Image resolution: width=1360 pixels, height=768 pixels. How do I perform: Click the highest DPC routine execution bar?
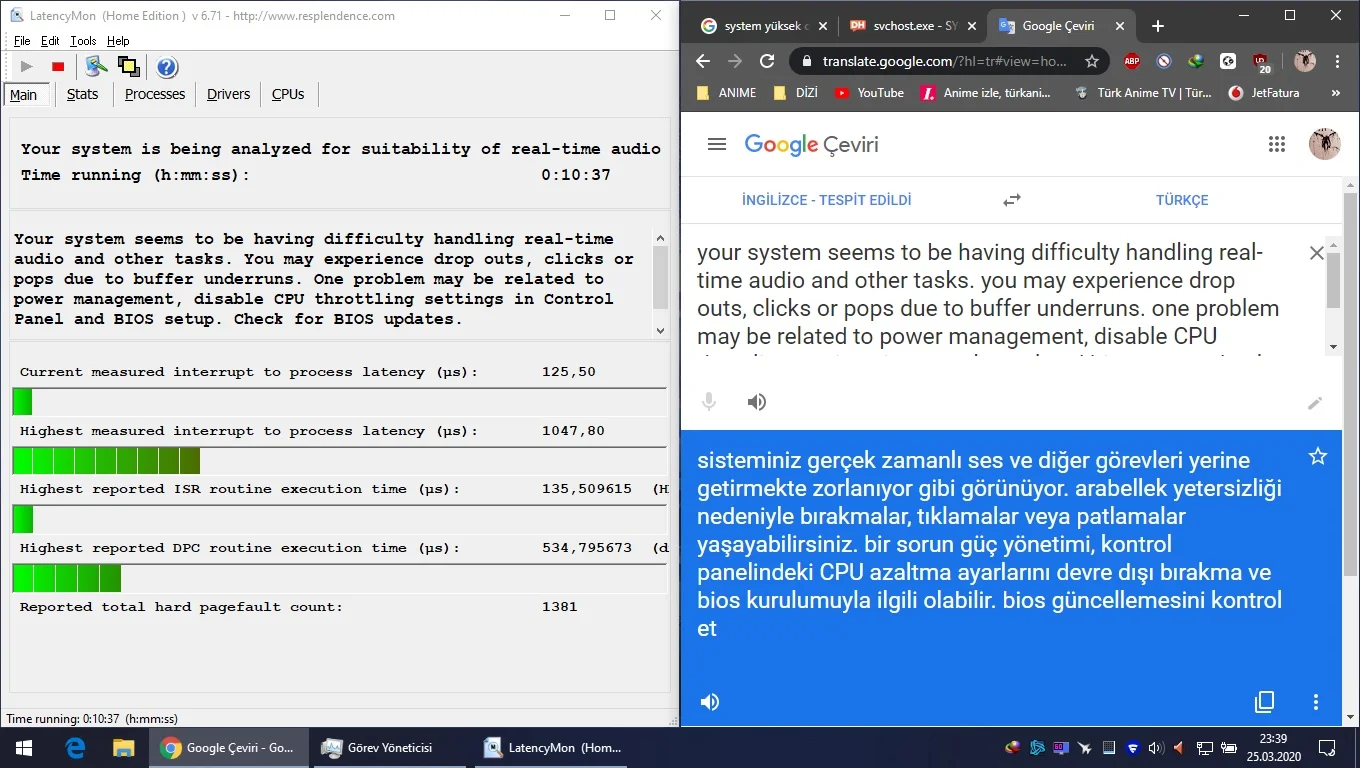(339, 578)
